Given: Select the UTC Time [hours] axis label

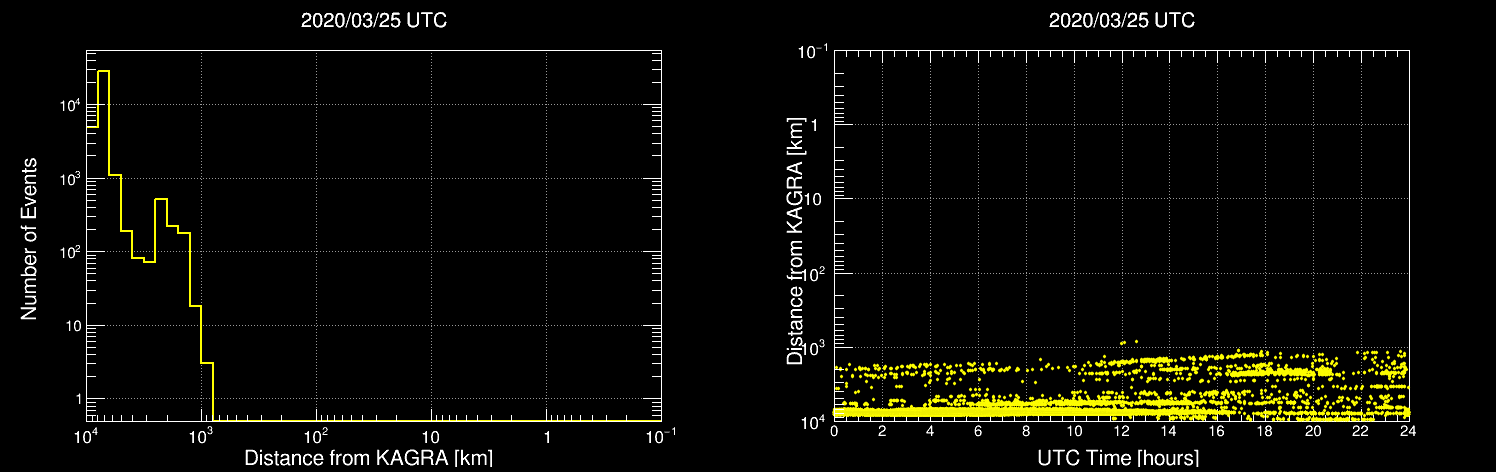Looking at the screenshot, I should click(1120, 458).
